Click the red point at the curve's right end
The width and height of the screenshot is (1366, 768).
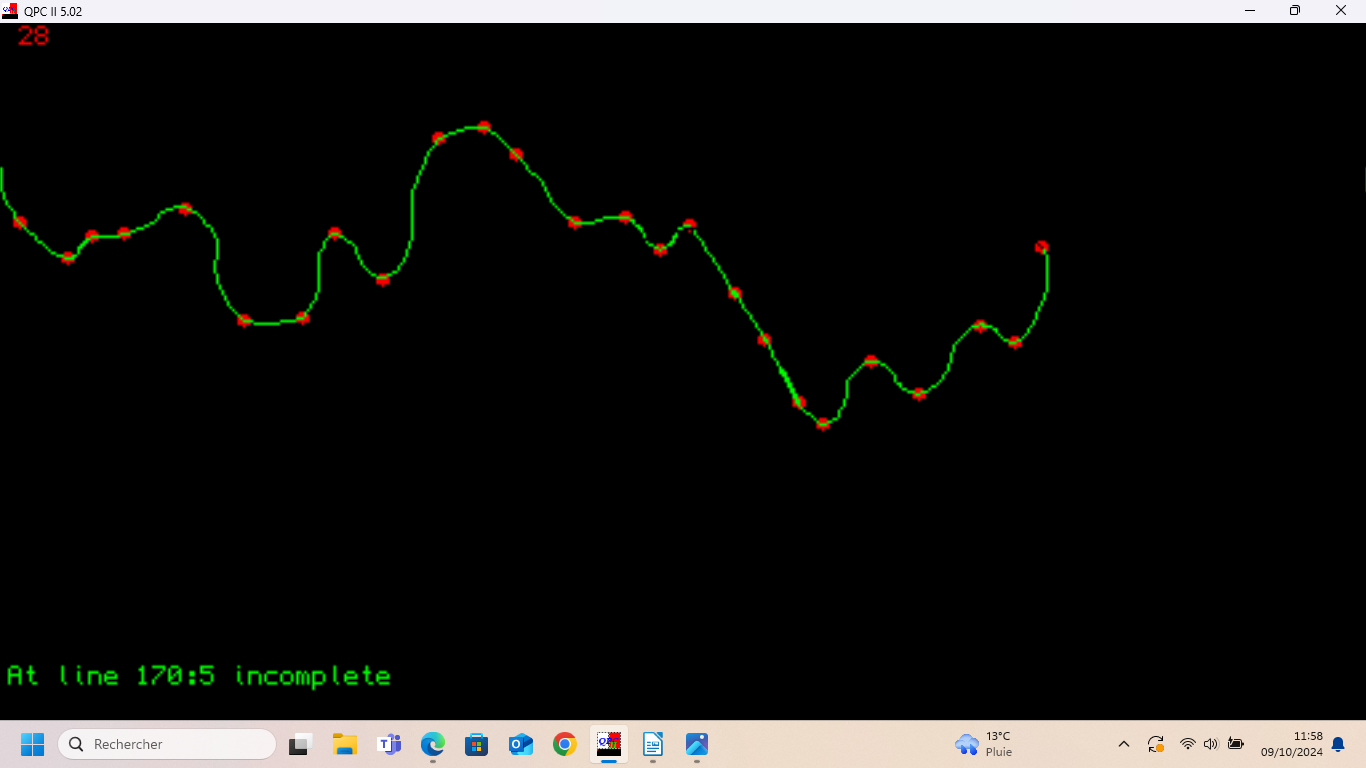pos(1041,247)
